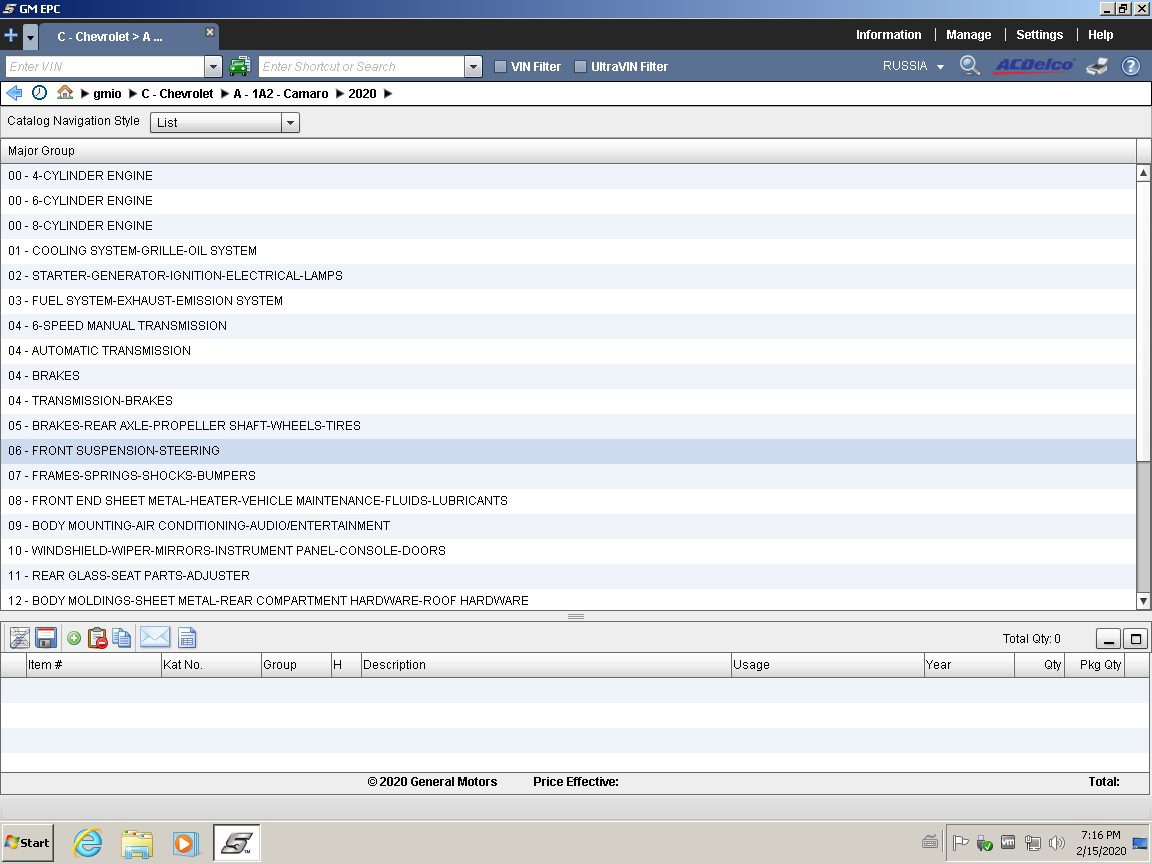Expand the arrow before A - 1A2 - Camaro
1152x864 pixels.
click(225, 93)
